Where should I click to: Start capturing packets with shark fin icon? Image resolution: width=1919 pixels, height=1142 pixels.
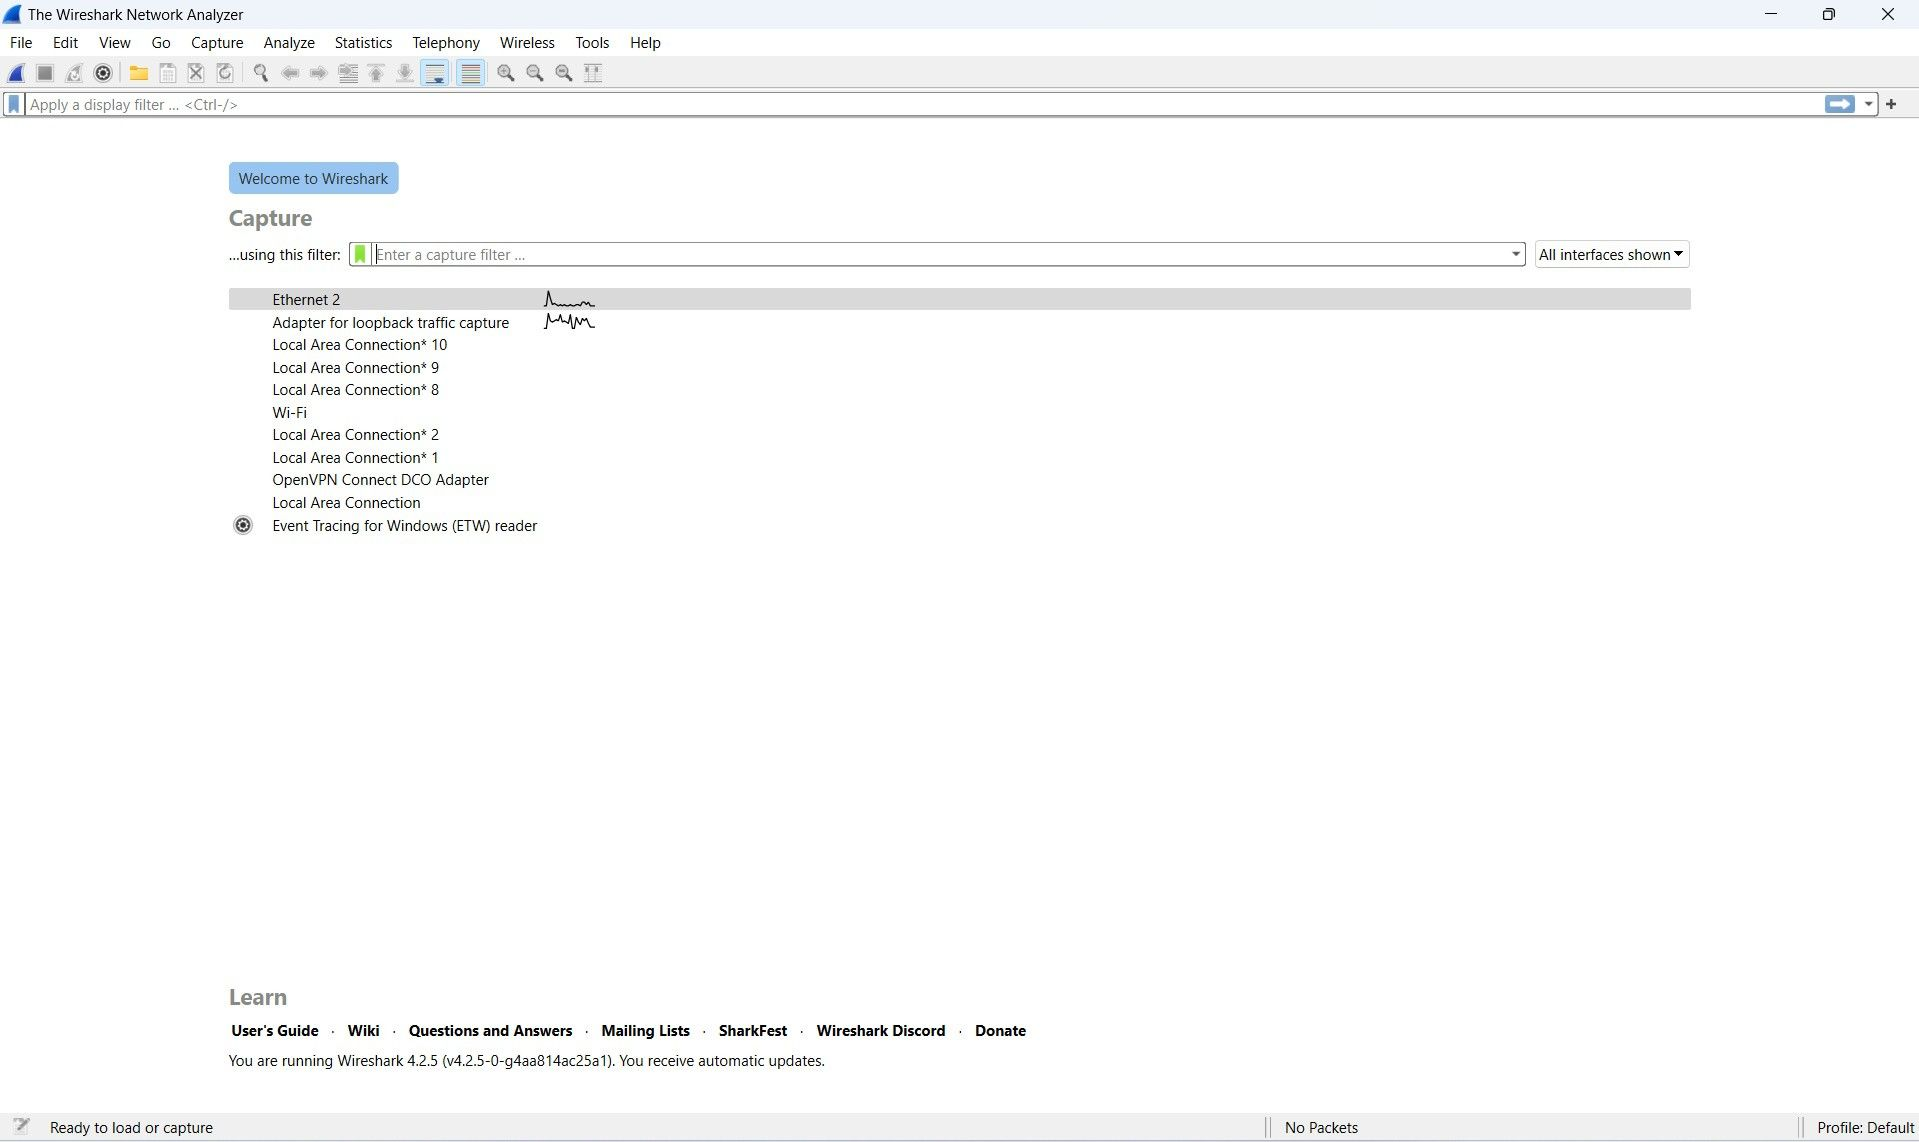pyautogui.click(x=16, y=73)
